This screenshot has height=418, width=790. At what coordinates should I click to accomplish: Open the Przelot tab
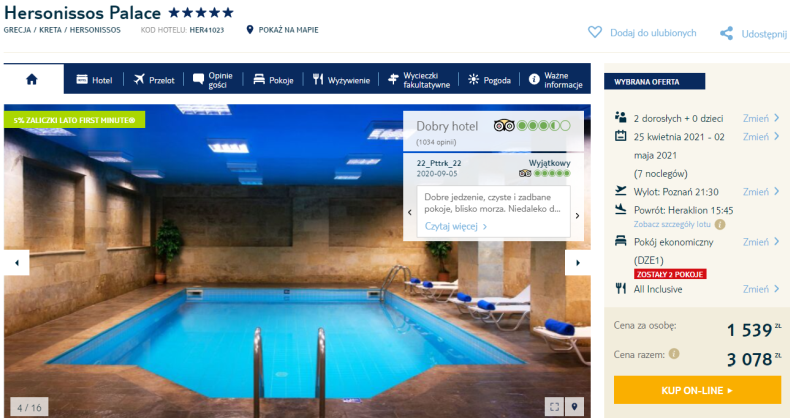(x=154, y=80)
